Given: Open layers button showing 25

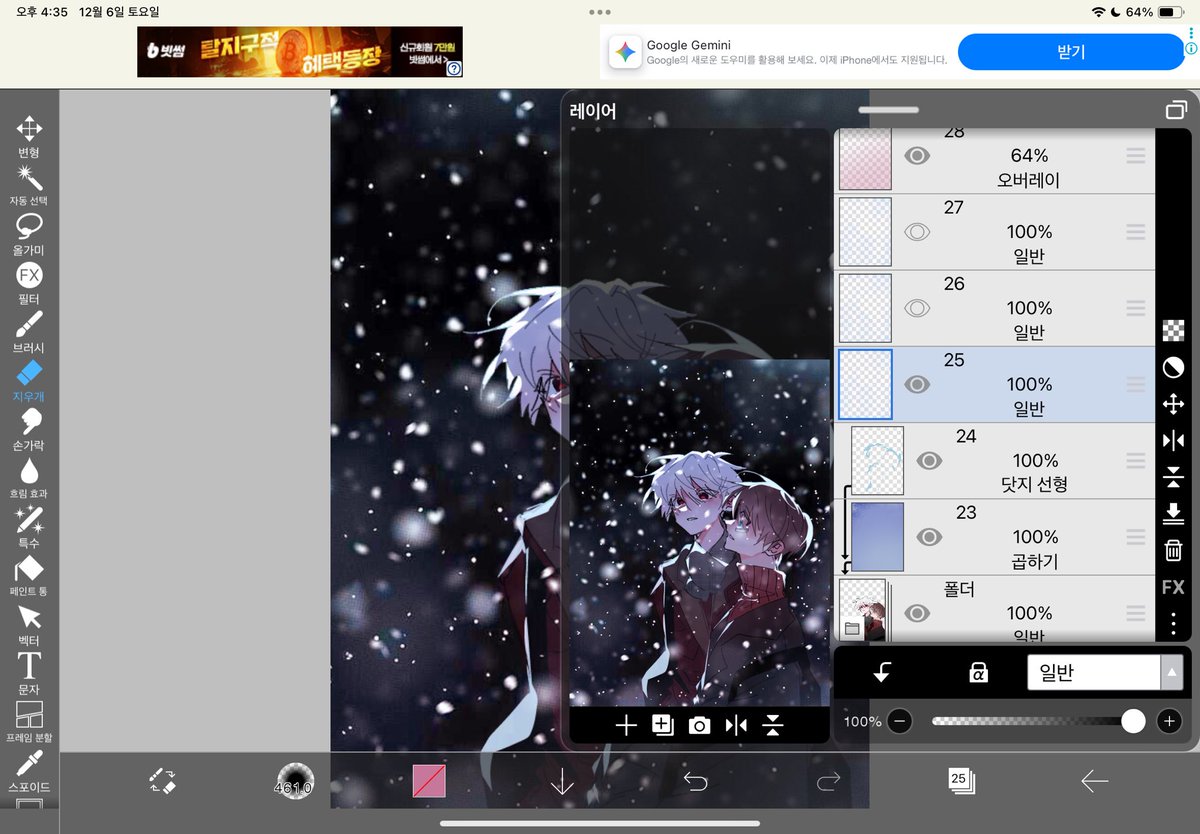Looking at the screenshot, I should point(961,781).
